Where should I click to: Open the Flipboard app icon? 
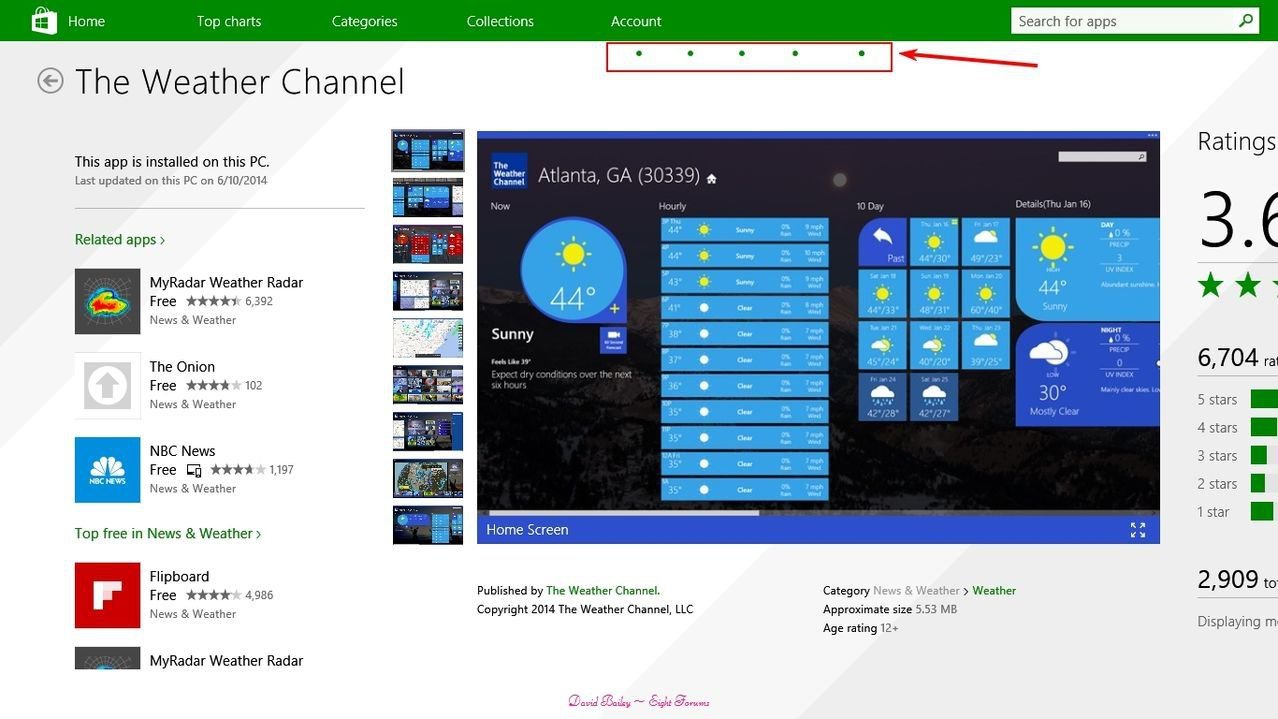coord(107,595)
